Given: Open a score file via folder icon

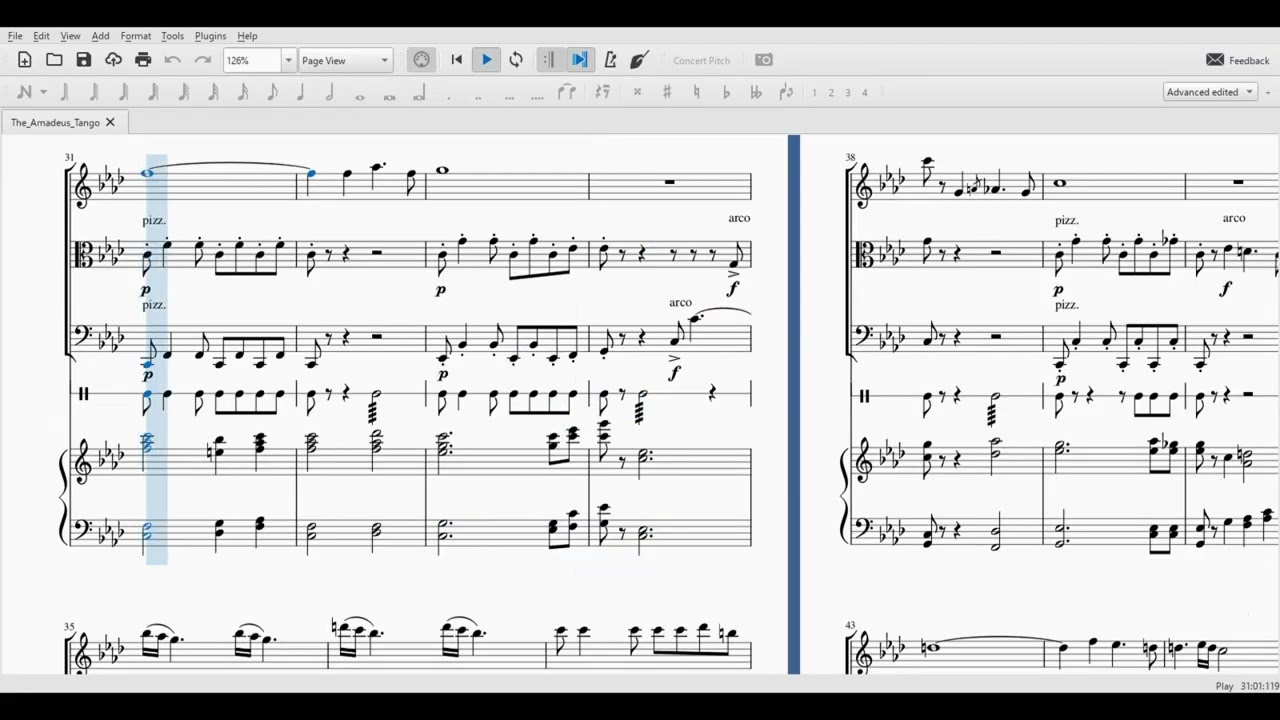Looking at the screenshot, I should pyautogui.click(x=54, y=60).
